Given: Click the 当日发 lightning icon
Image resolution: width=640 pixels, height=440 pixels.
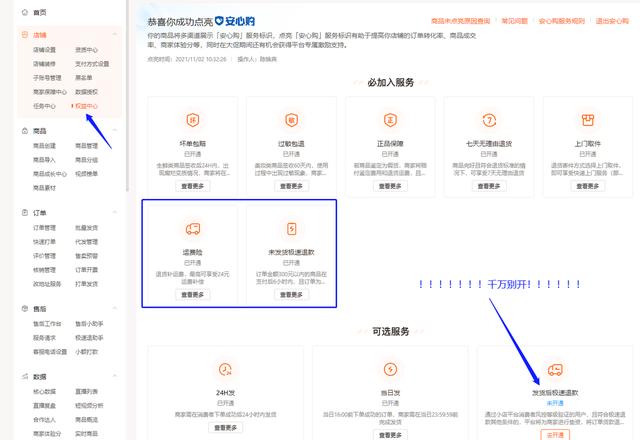Looking at the screenshot, I should 390,371.
